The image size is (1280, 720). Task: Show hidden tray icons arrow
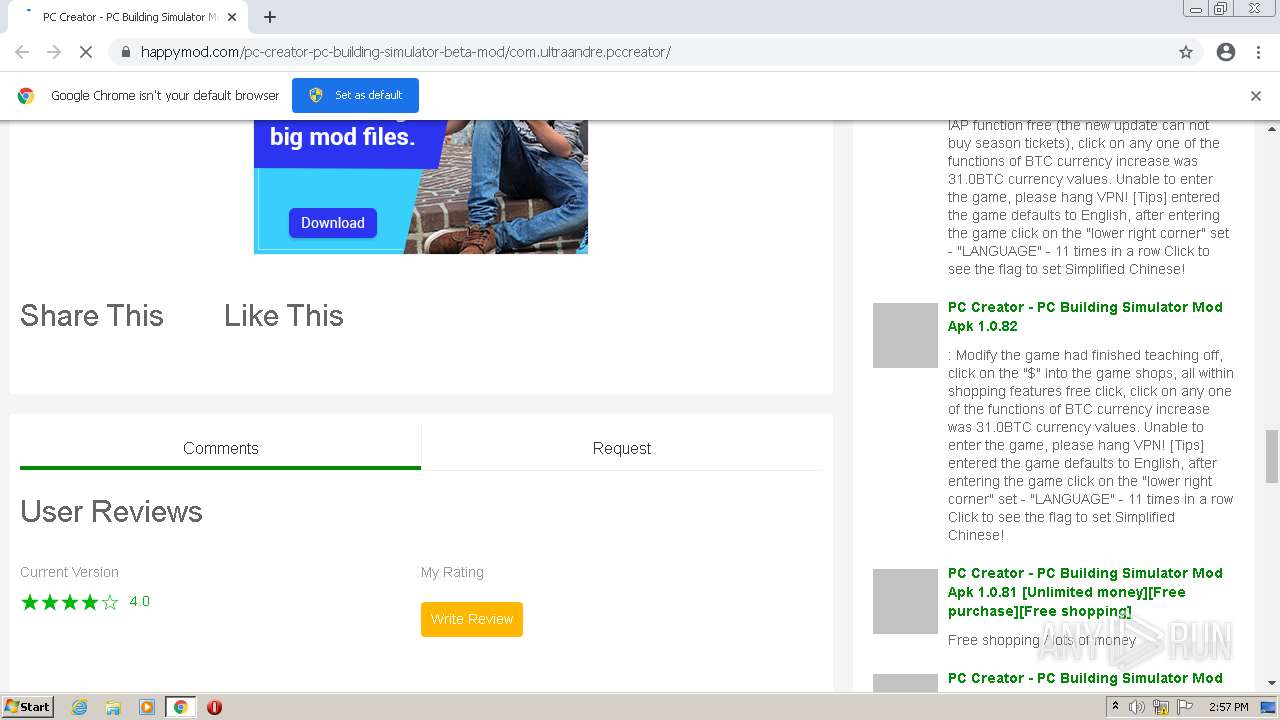point(1114,707)
